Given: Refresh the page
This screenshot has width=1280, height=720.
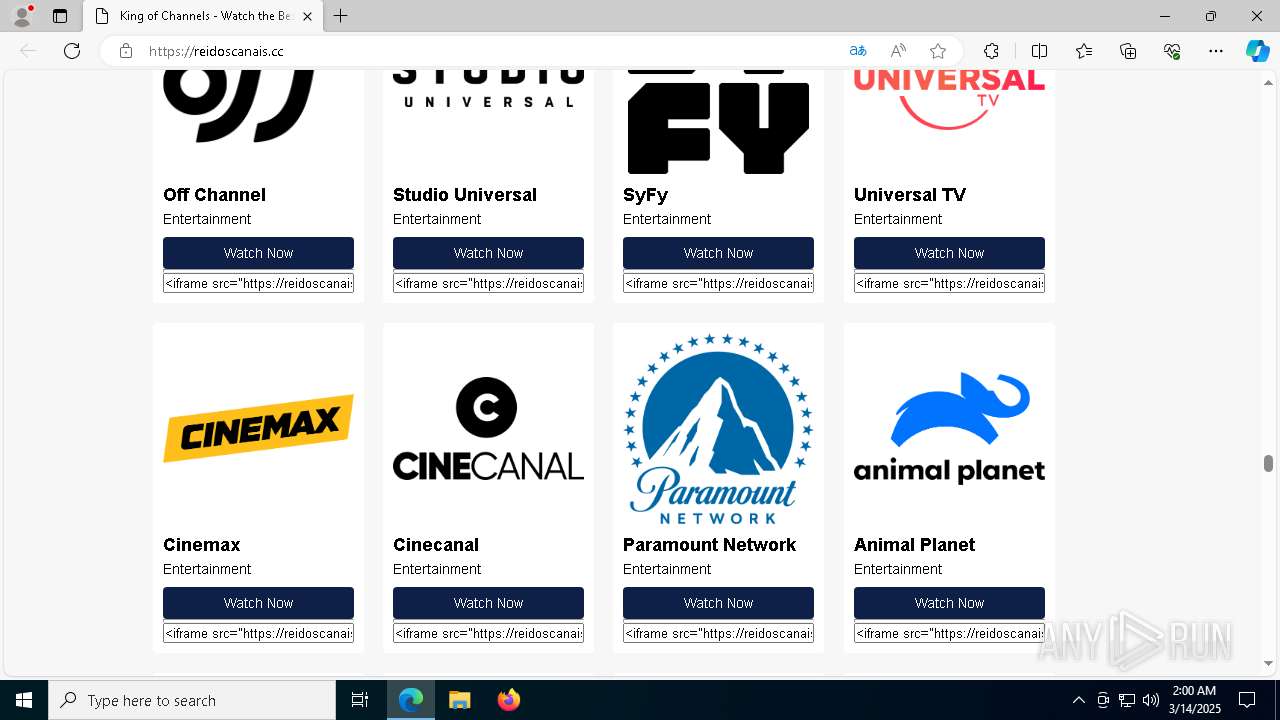Looking at the screenshot, I should [x=72, y=51].
